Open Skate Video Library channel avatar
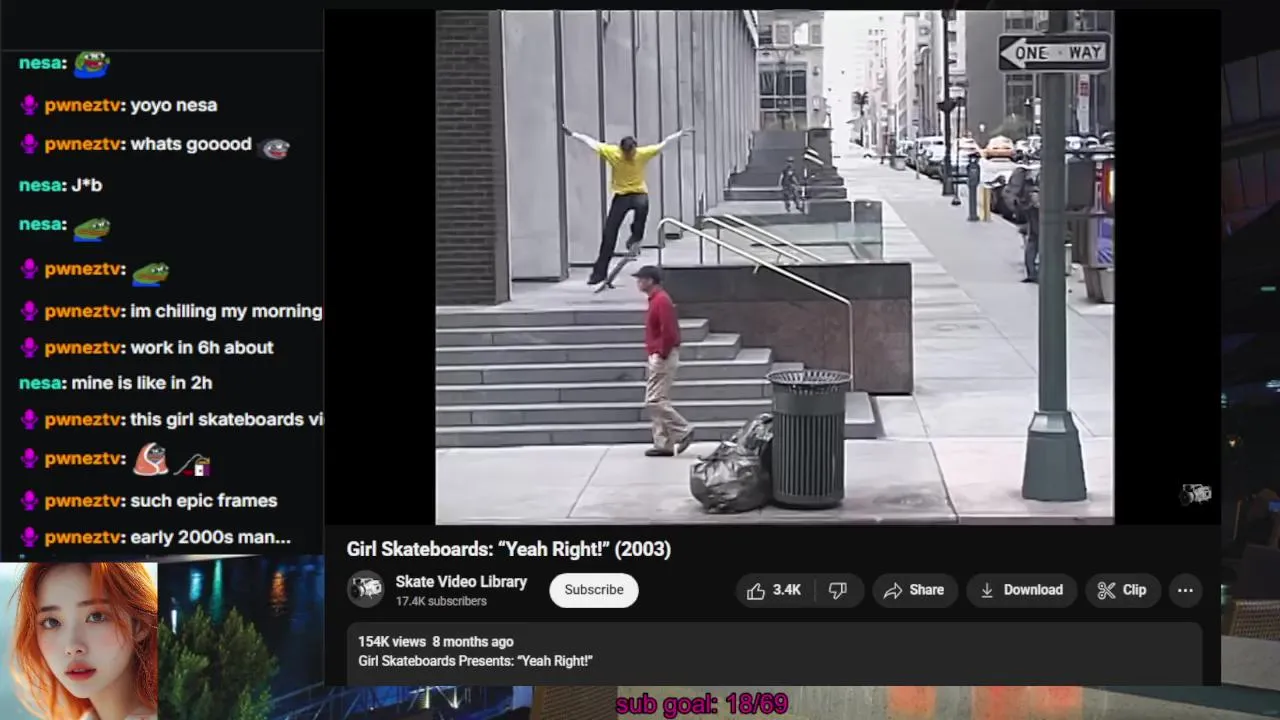The image size is (1280, 720). coord(365,590)
